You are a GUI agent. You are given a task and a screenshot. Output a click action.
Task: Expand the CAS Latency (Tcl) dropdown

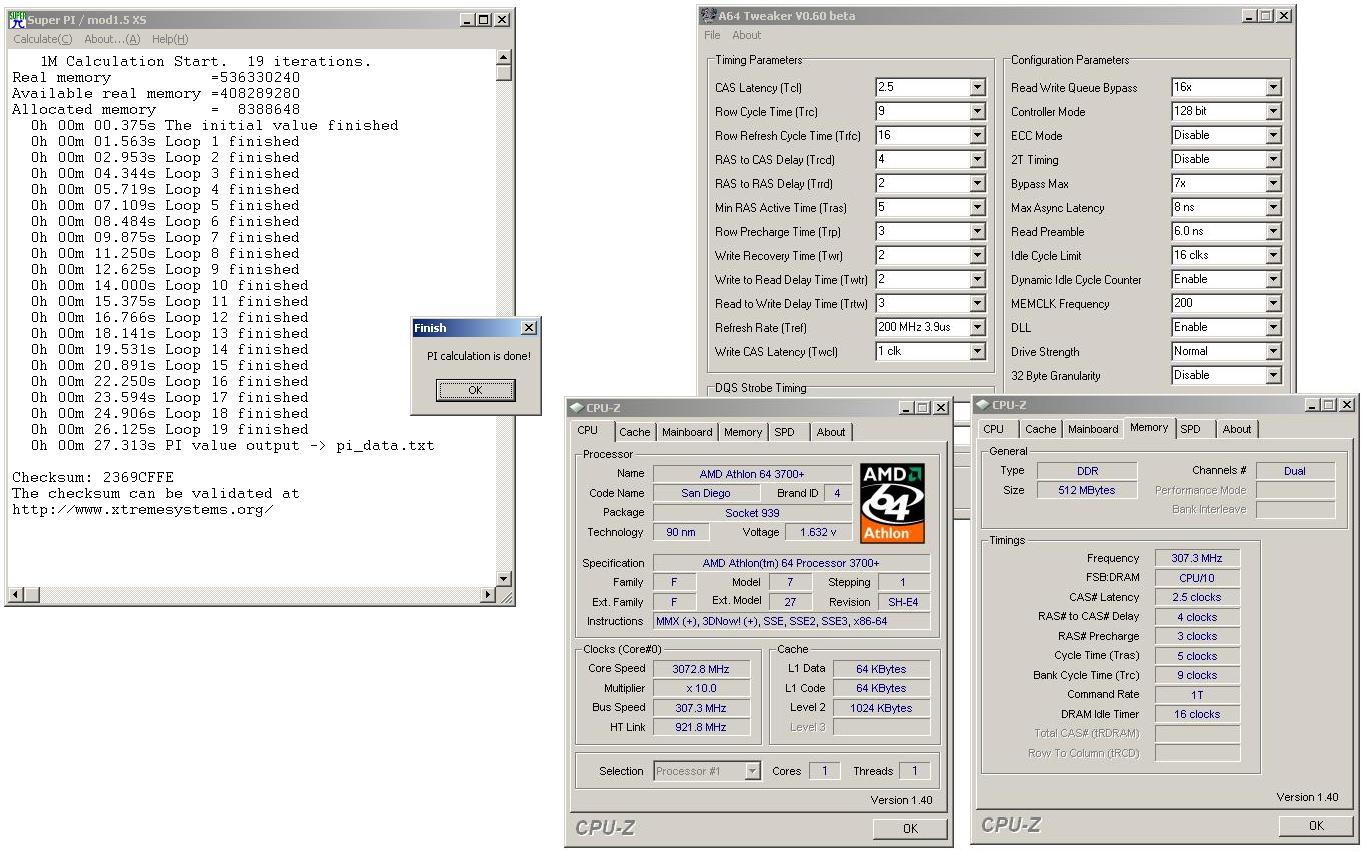[977, 88]
